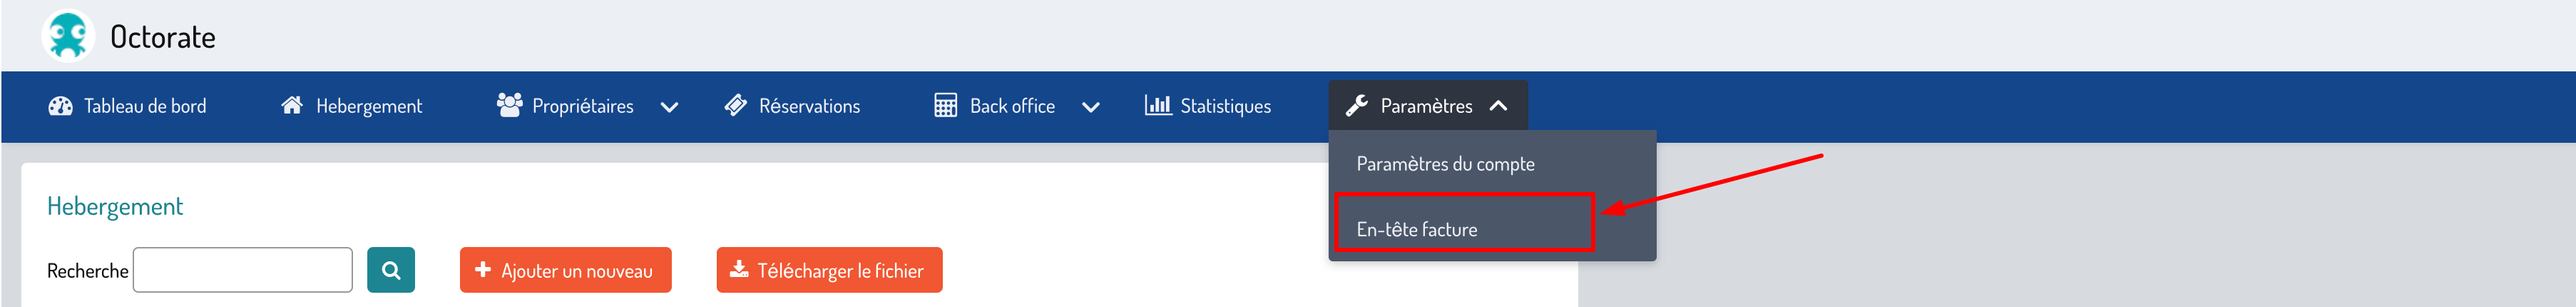The image size is (2576, 307).
Task: Focus the Recherche text field
Action: 243,270
